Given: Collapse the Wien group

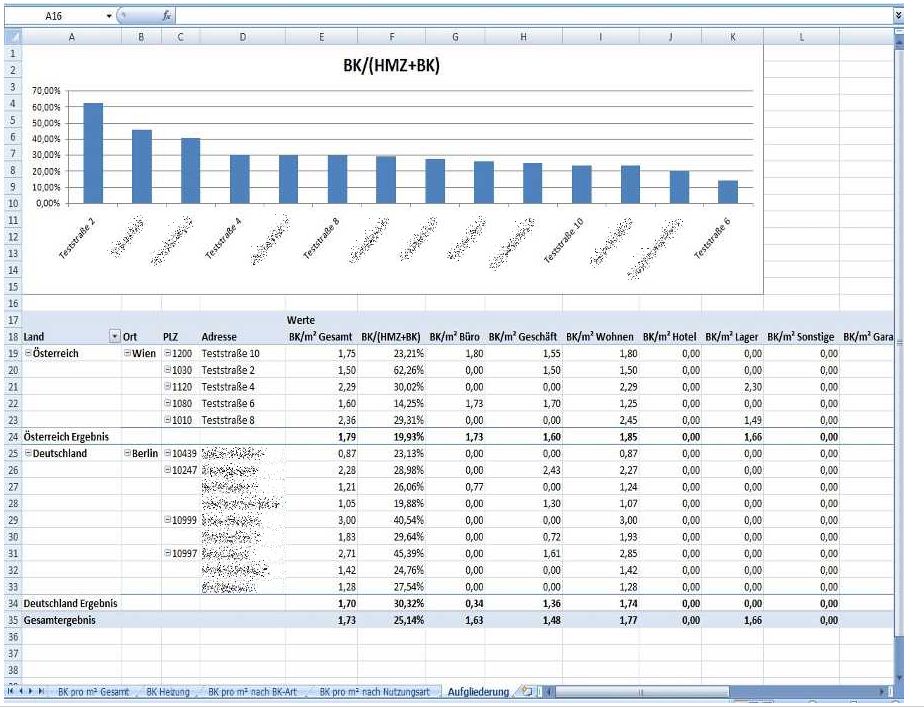Looking at the screenshot, I should click(x=127, y=353).
